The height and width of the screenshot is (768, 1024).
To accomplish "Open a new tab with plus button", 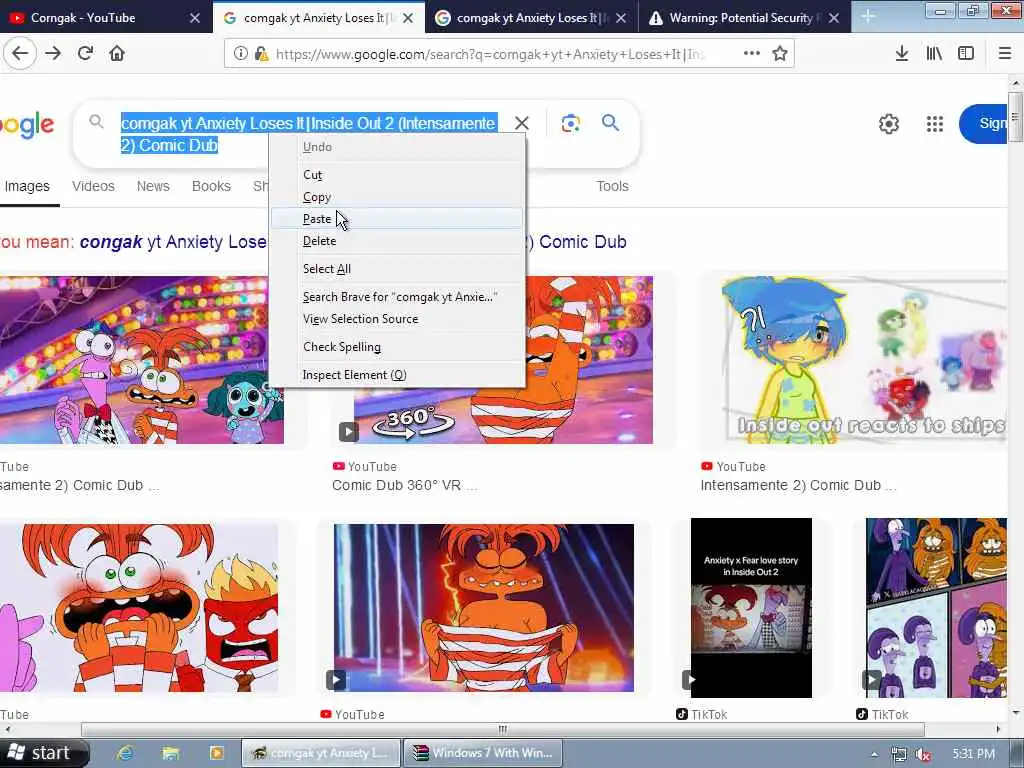I will coord(868,17).
